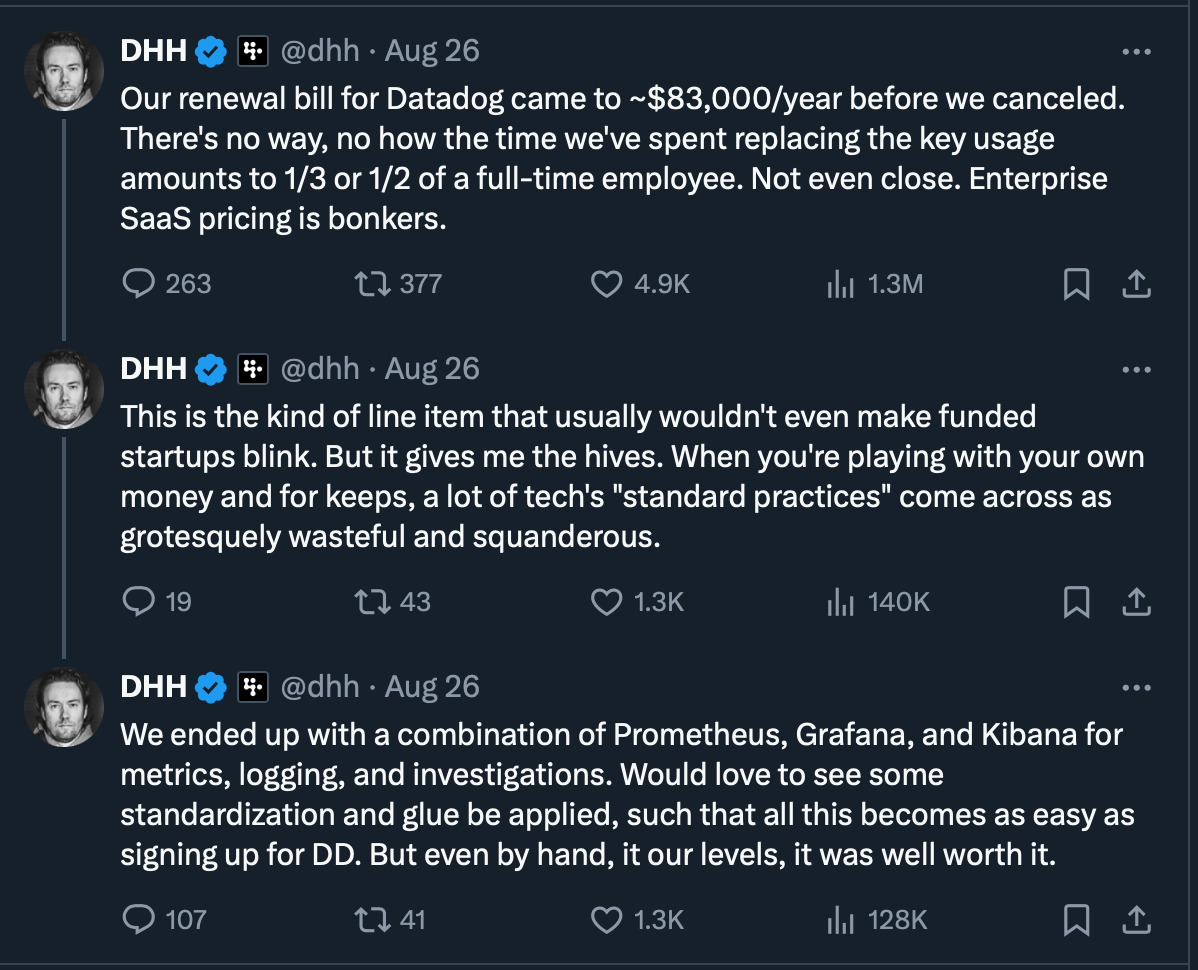Image resolution: width=1198 pixels, height=970 pixels.
Task: Share the Enterprise SaaS pricing tweet
Action: pyautogui.click(x=1135, y=285)
